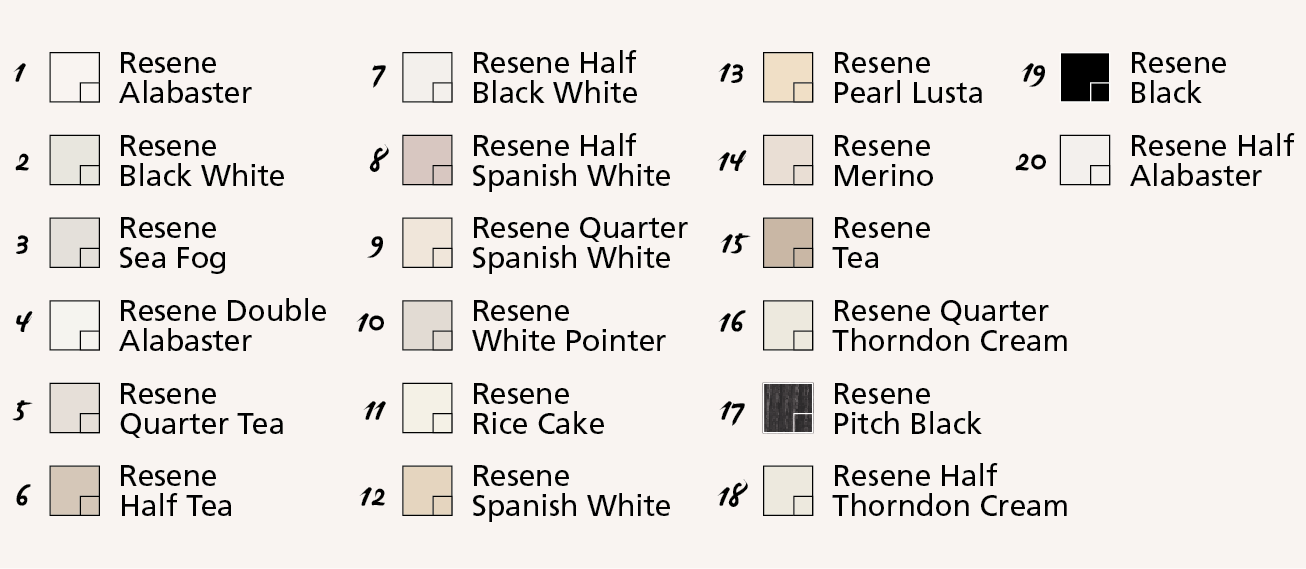This screenshot has width=1306, height=569.
Task: Choose the Resene Pearl Lusta swatch
Action: pos(788,77)
